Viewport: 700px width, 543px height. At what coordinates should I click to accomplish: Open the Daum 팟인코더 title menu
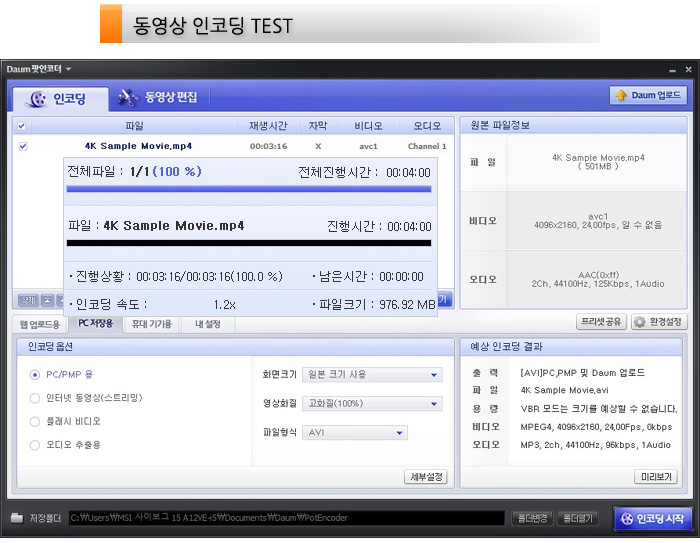click(x=39, y=69)
